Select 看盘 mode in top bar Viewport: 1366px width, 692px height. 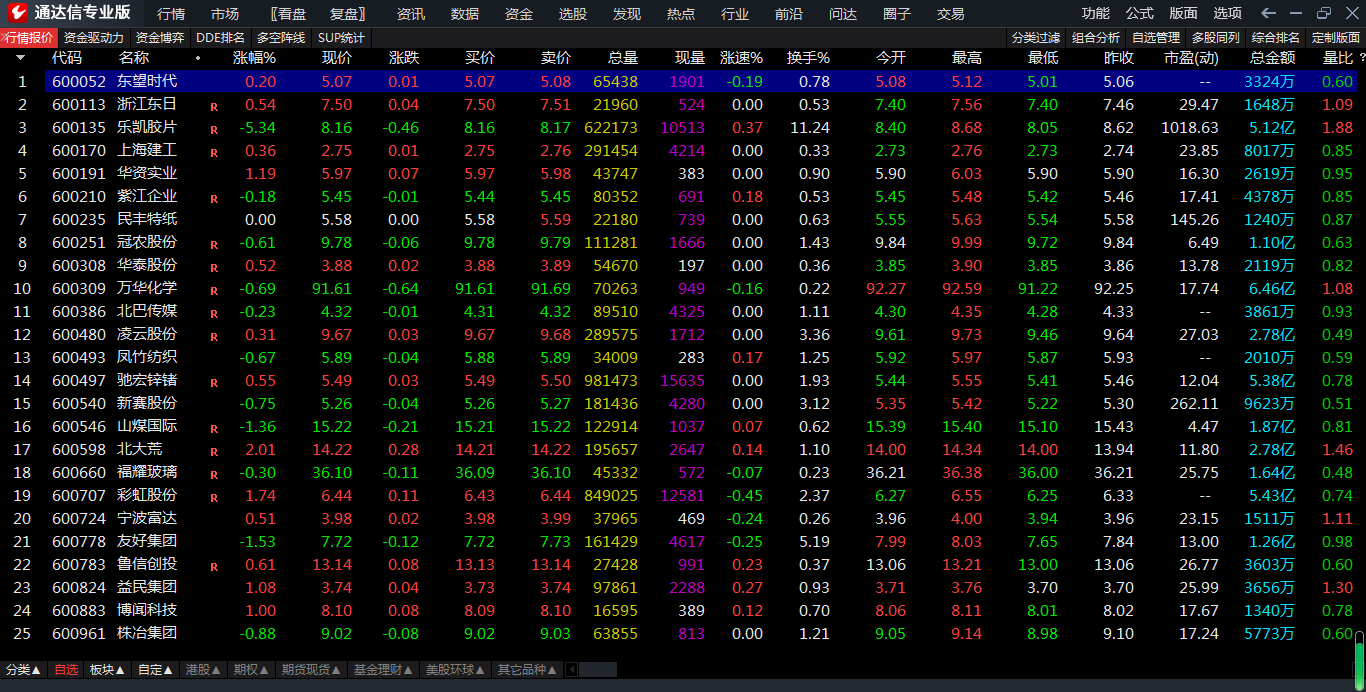coord(289,14)
